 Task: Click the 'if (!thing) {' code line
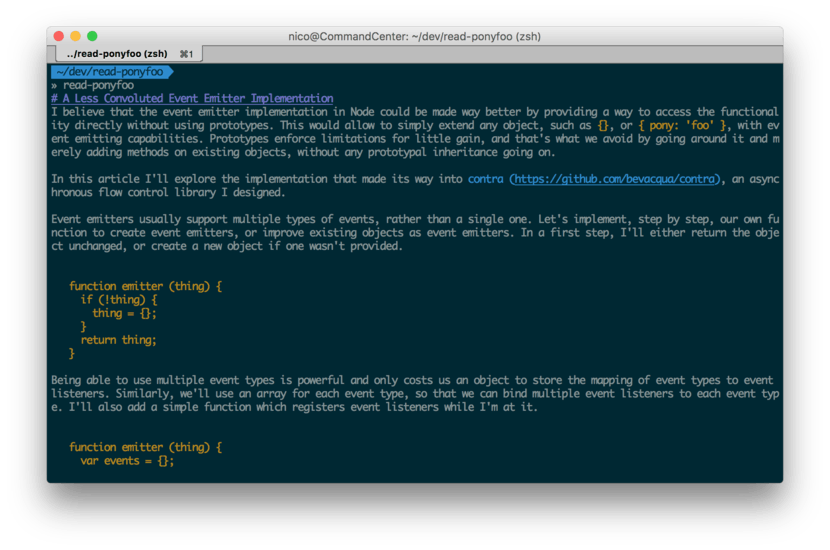pyautogui.click(x=119, y=300)
